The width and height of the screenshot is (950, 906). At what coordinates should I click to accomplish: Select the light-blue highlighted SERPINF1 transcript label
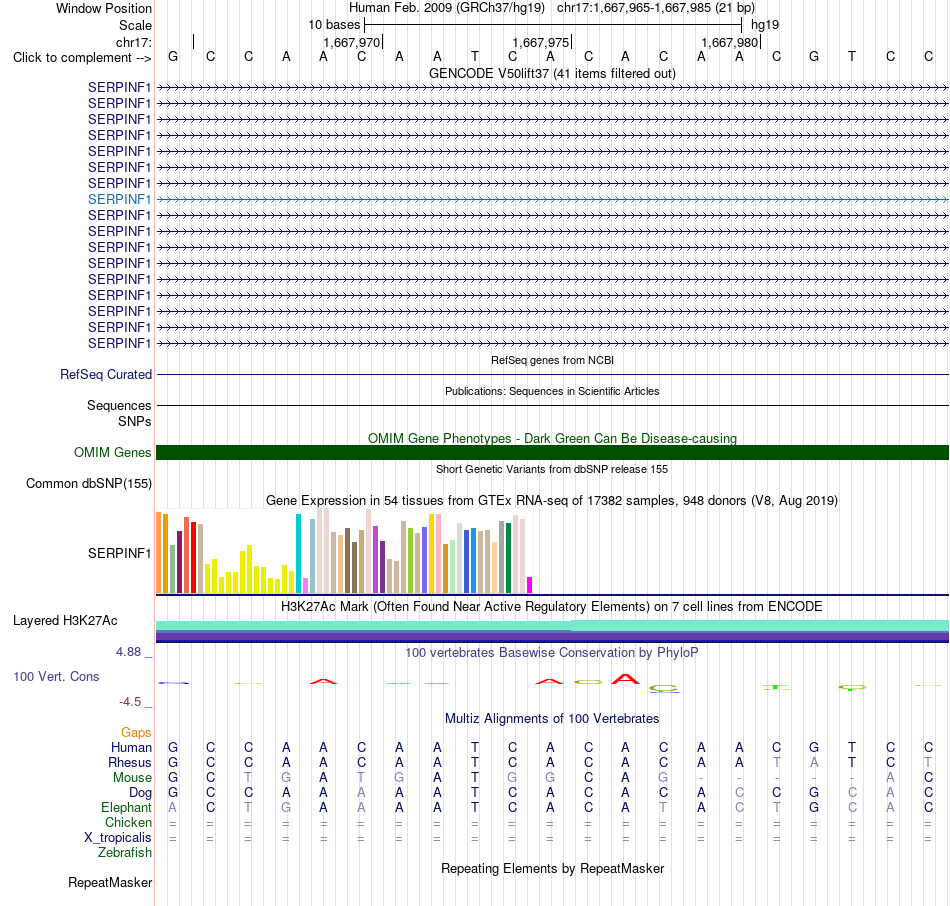119,199
